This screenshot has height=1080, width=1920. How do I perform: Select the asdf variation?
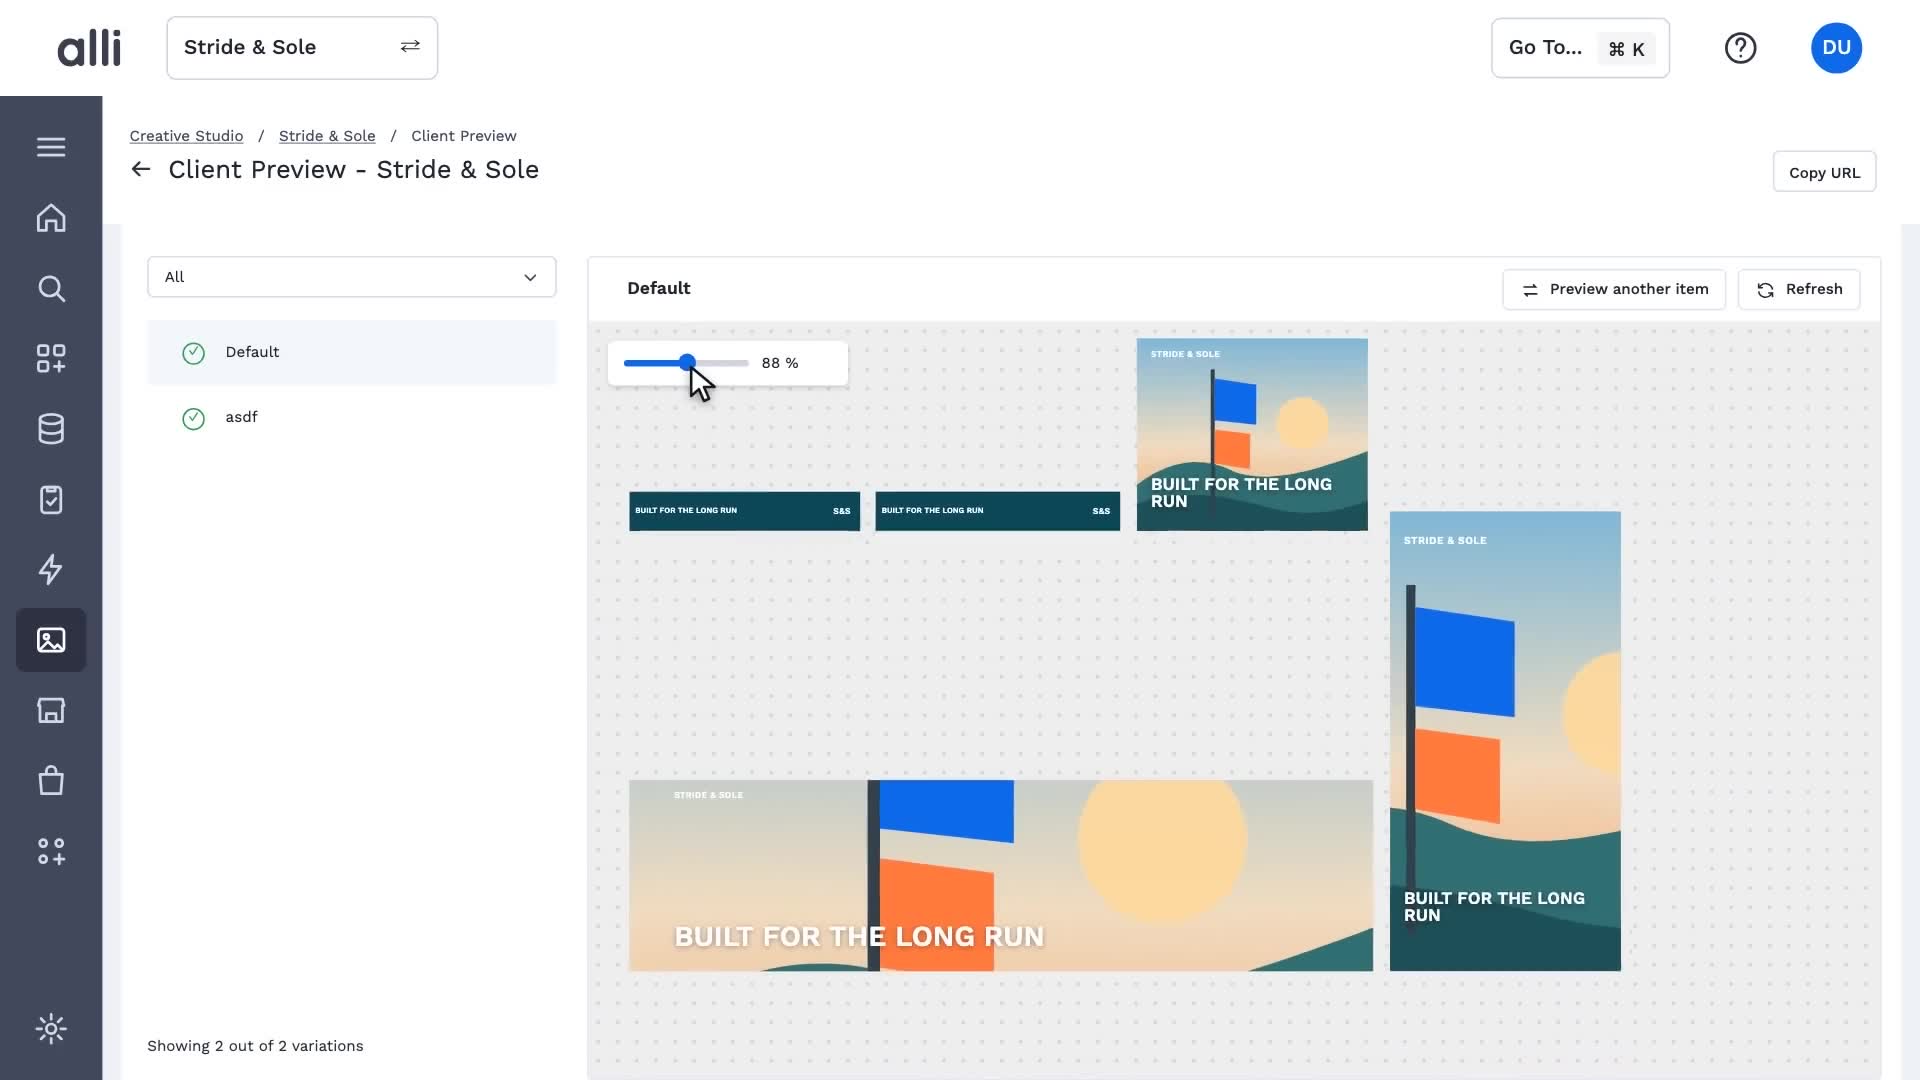(x=352, y=417)
